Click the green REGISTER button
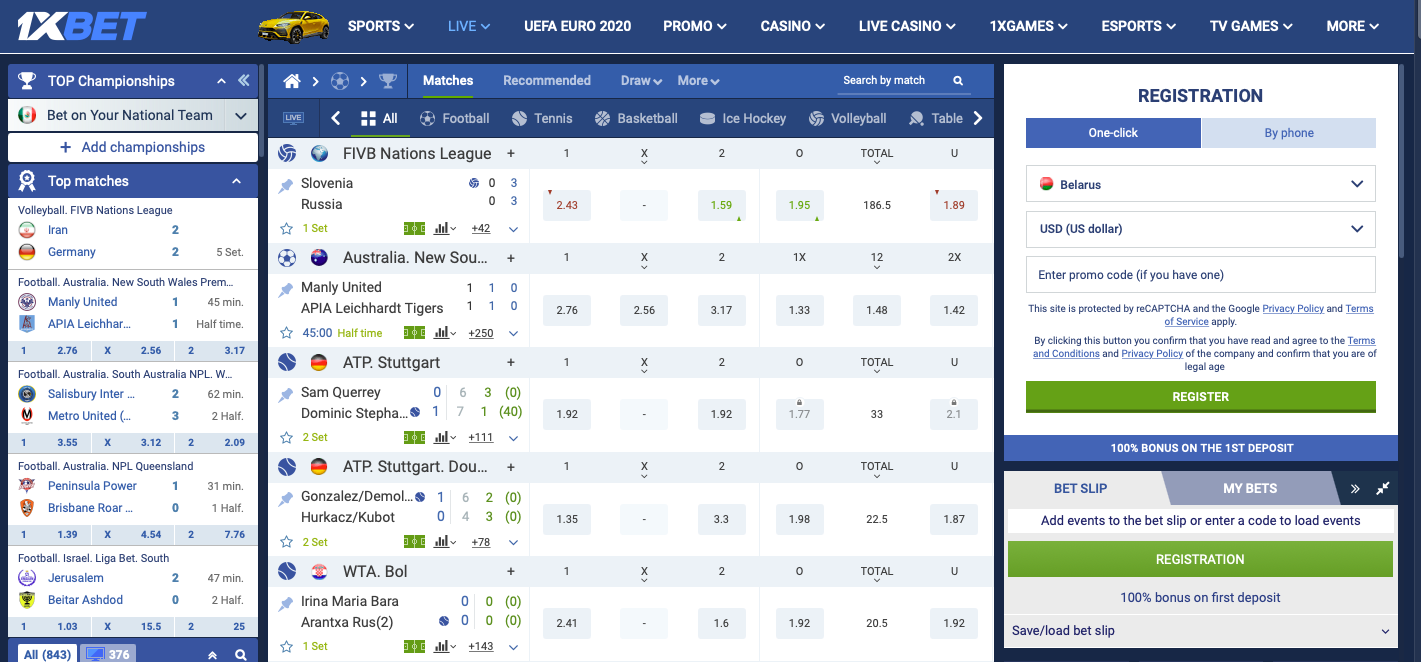Viewport: 1421px width, 662px height. [x=1200, y=397]
